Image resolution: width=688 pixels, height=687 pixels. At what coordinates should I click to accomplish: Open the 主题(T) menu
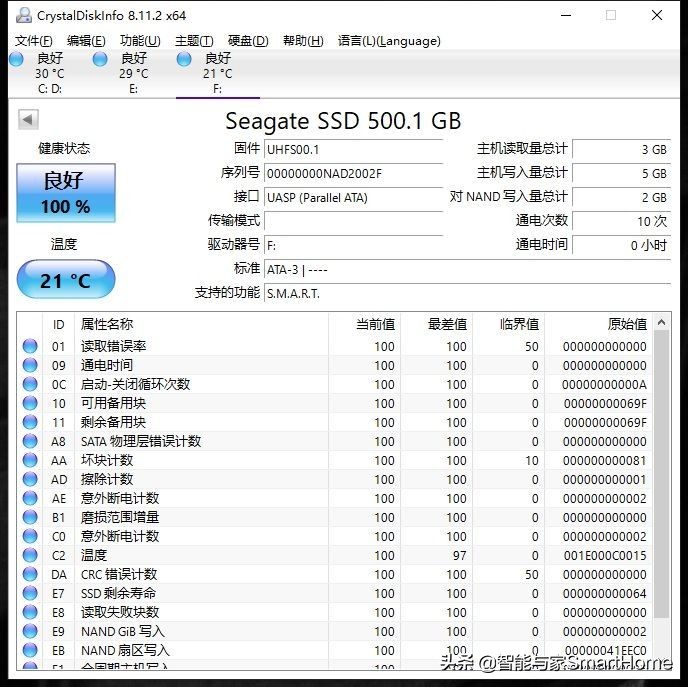194,41
